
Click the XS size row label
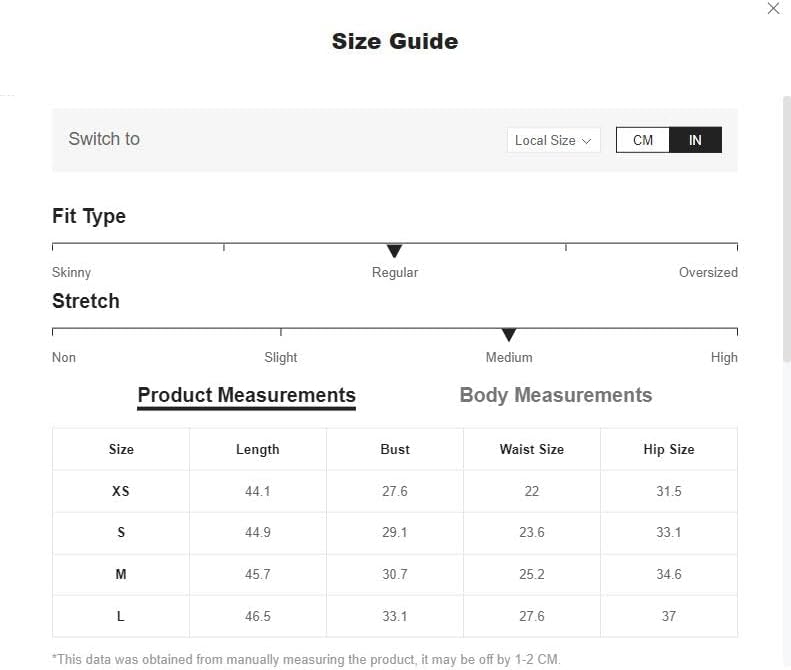(121, 491)
